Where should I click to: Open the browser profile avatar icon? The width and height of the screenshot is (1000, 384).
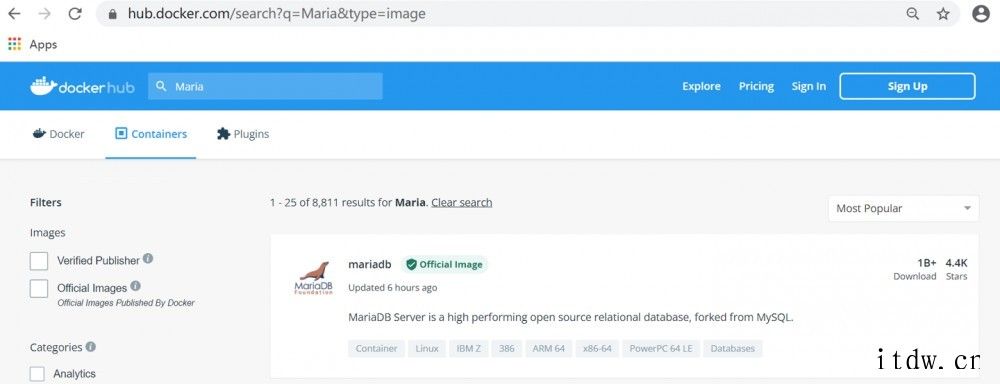[980, 13]
